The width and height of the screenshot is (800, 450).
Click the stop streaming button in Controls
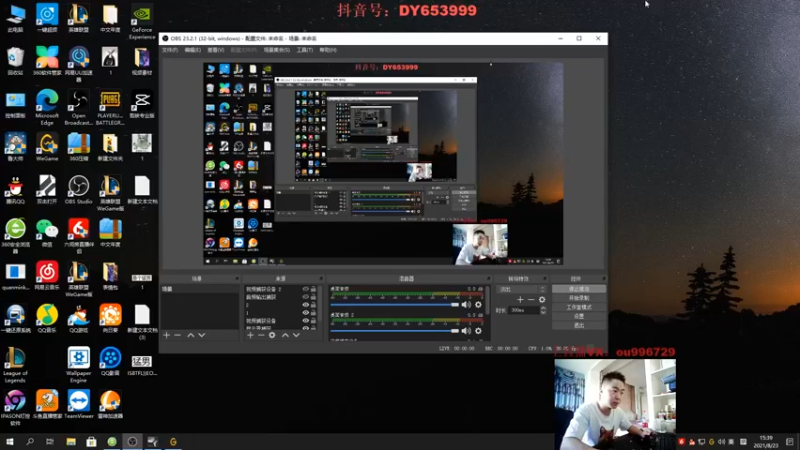click(579, 289)
